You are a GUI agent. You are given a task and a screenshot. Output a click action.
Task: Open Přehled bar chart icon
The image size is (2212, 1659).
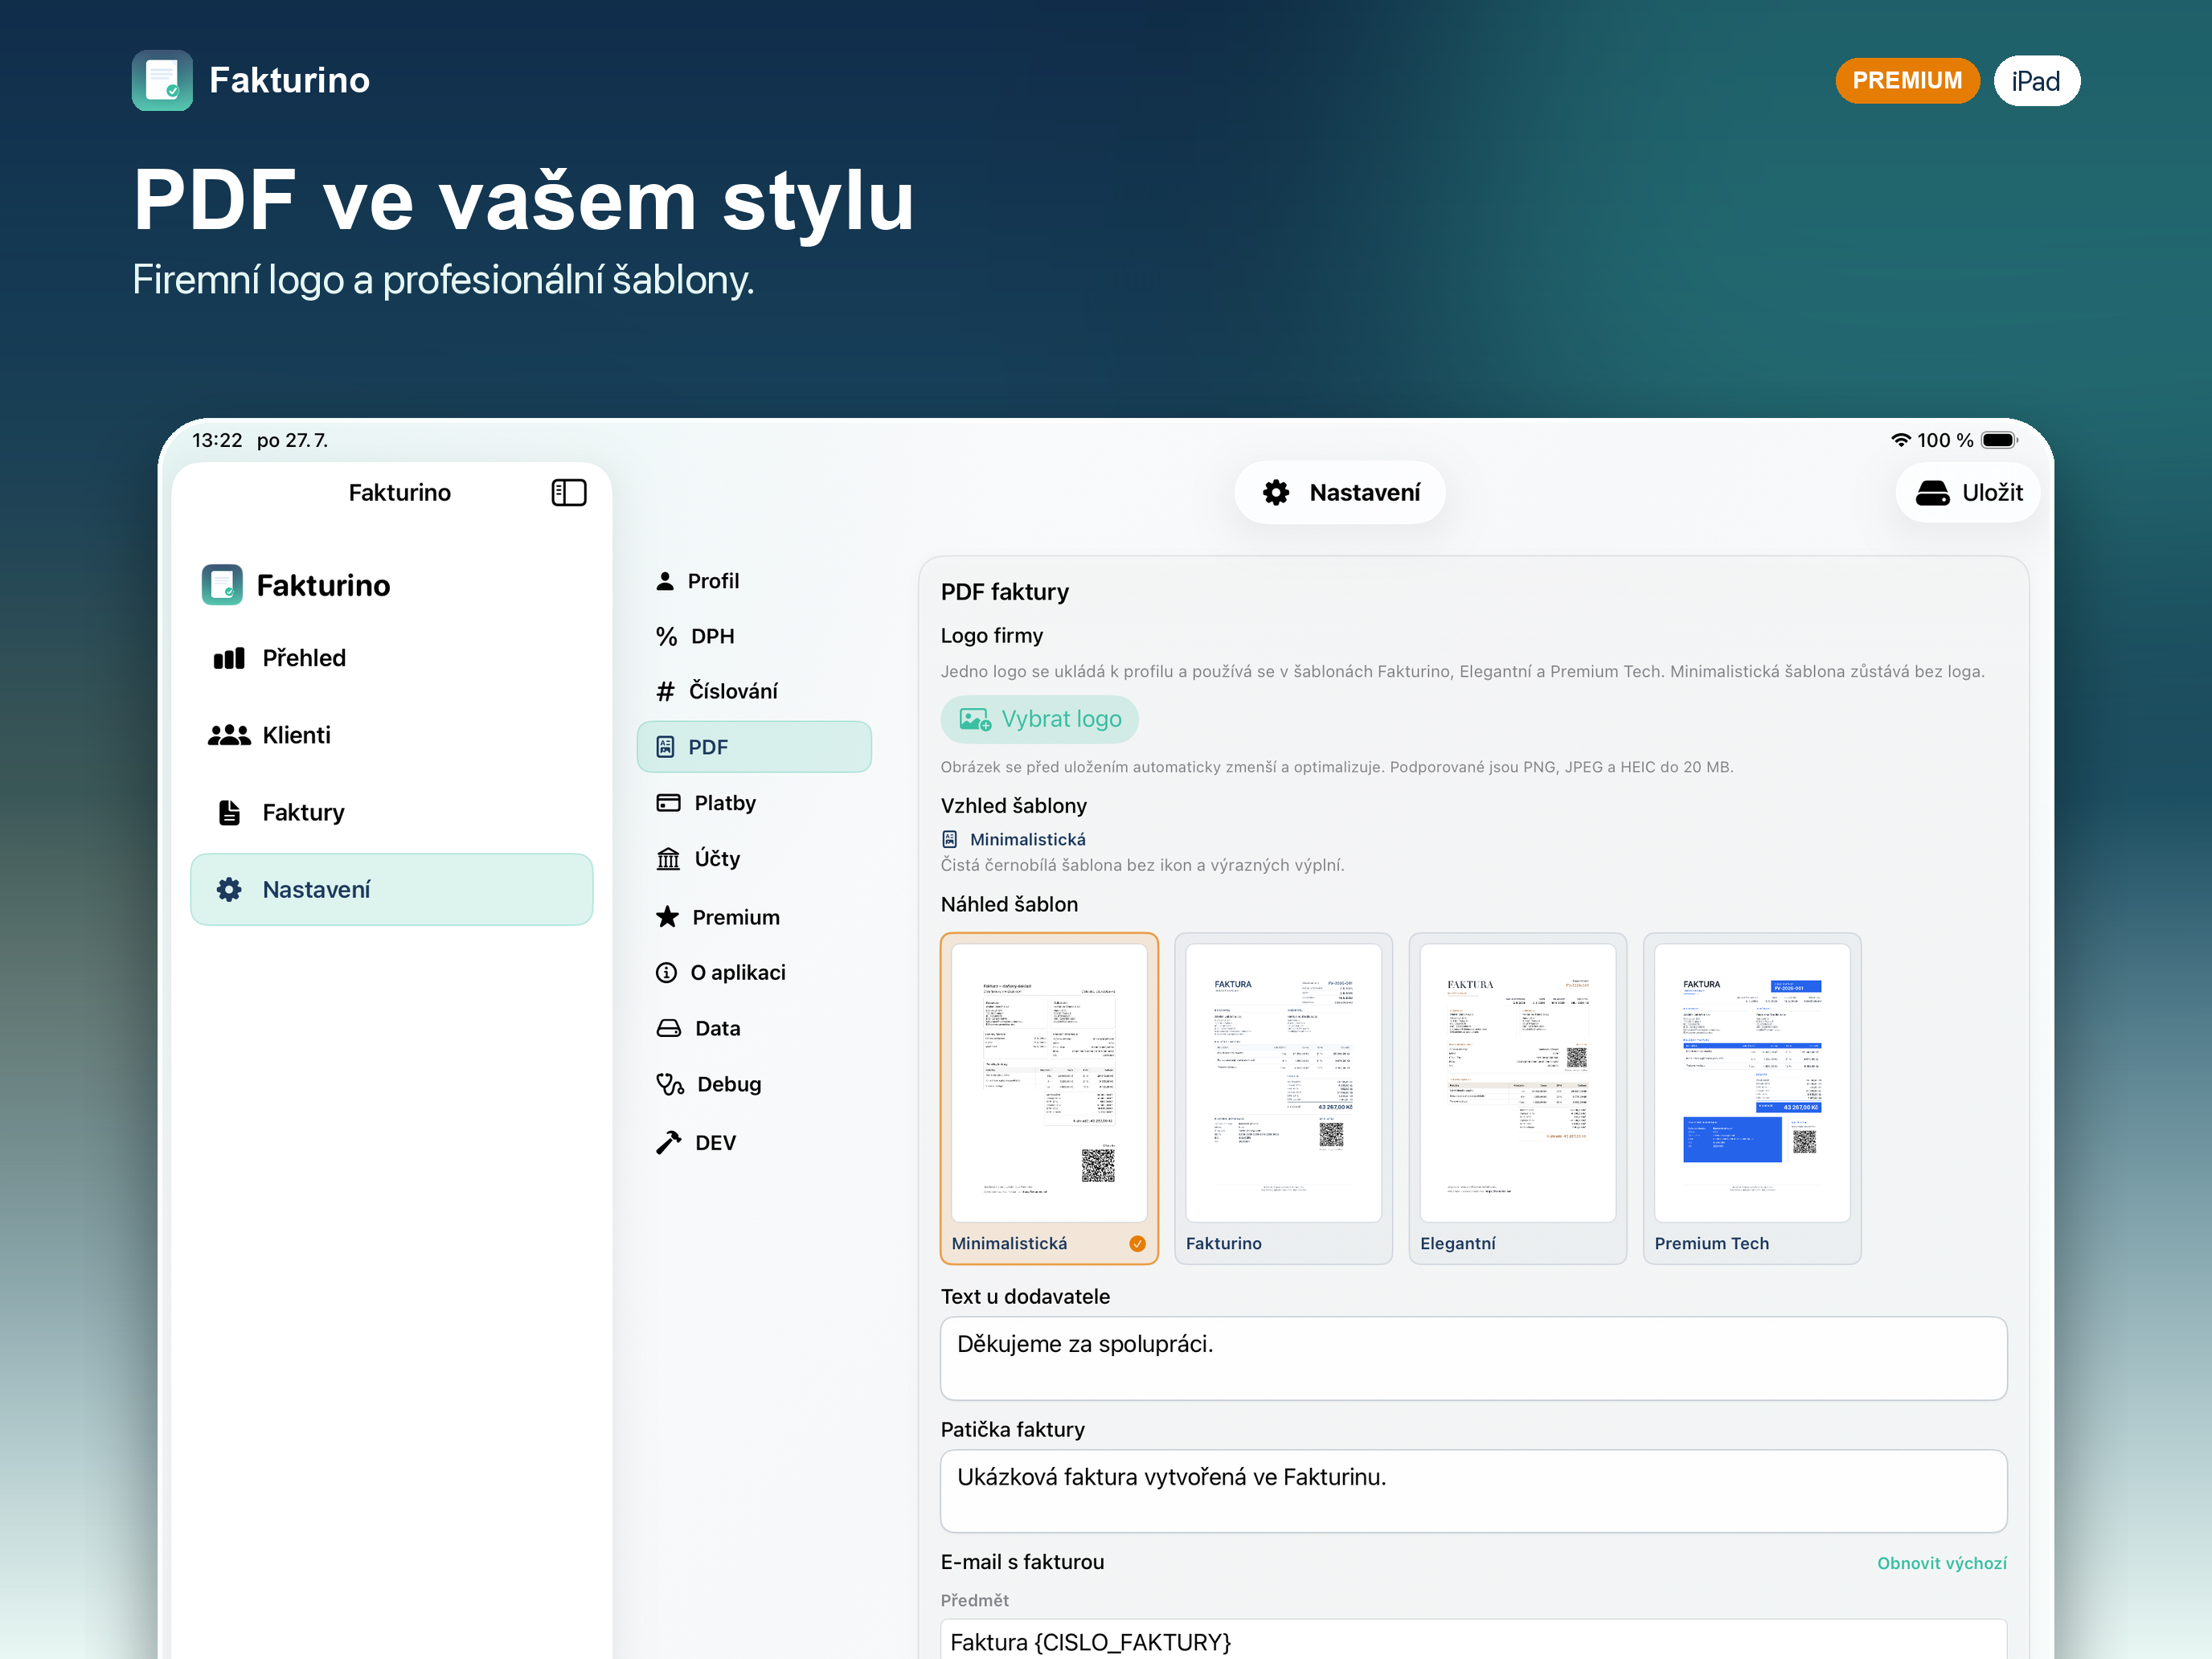click(229, 658)
